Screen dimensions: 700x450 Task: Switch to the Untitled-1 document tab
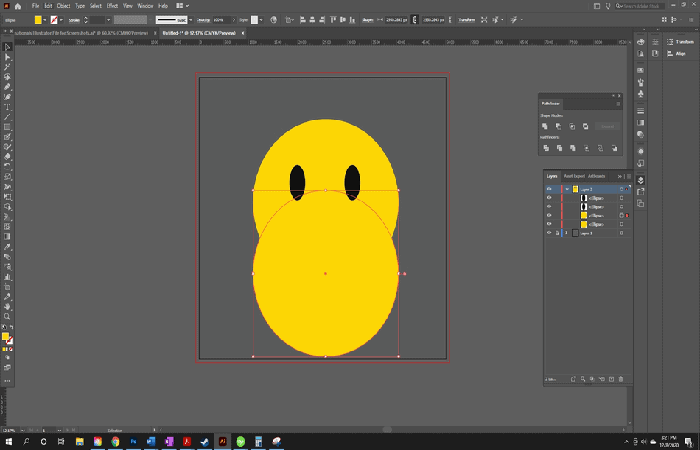coord(199,33)
